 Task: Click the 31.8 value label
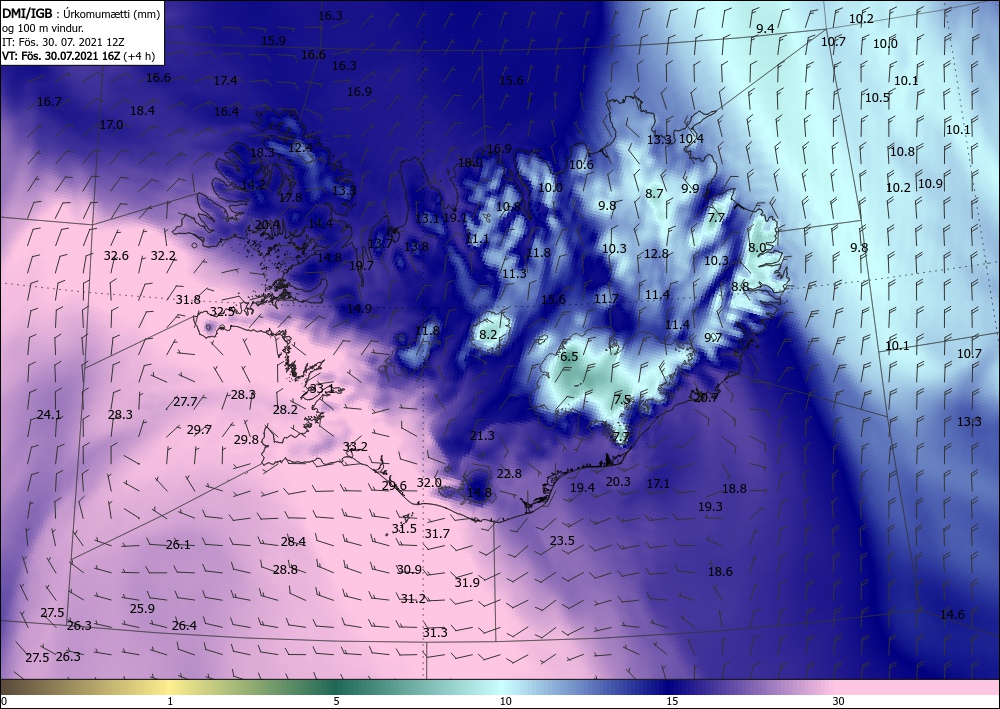188,300
